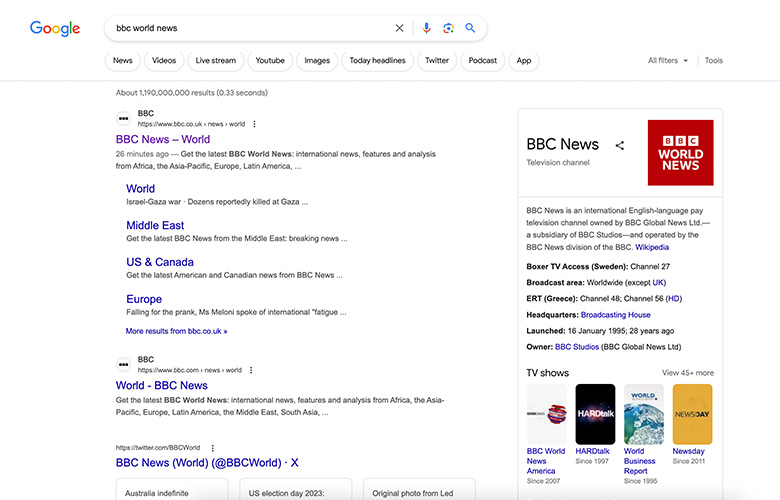This screenshot has width=780, height=500.
Task: Select the Images filter chip
Action: [317, 61]
